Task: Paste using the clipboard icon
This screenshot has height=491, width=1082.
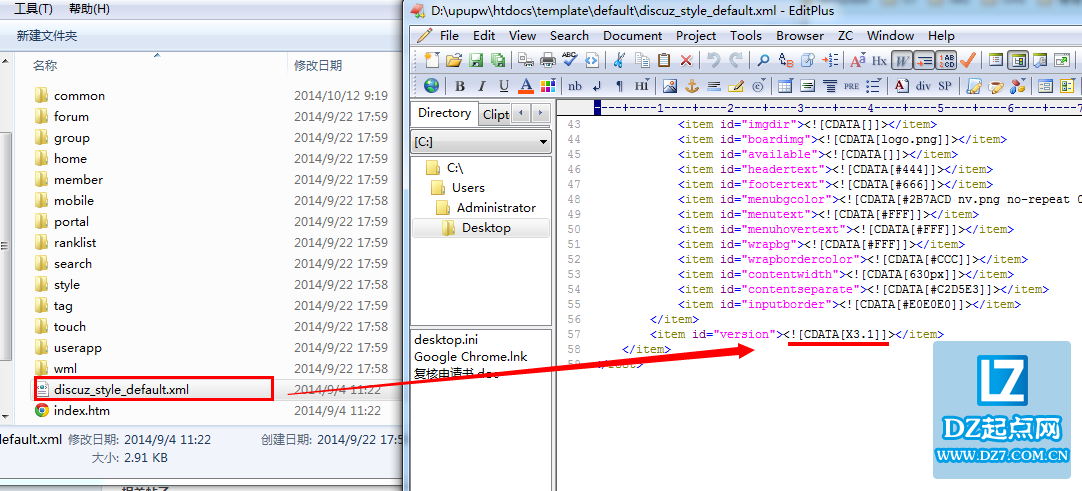Action: click(x=665, y=60)
